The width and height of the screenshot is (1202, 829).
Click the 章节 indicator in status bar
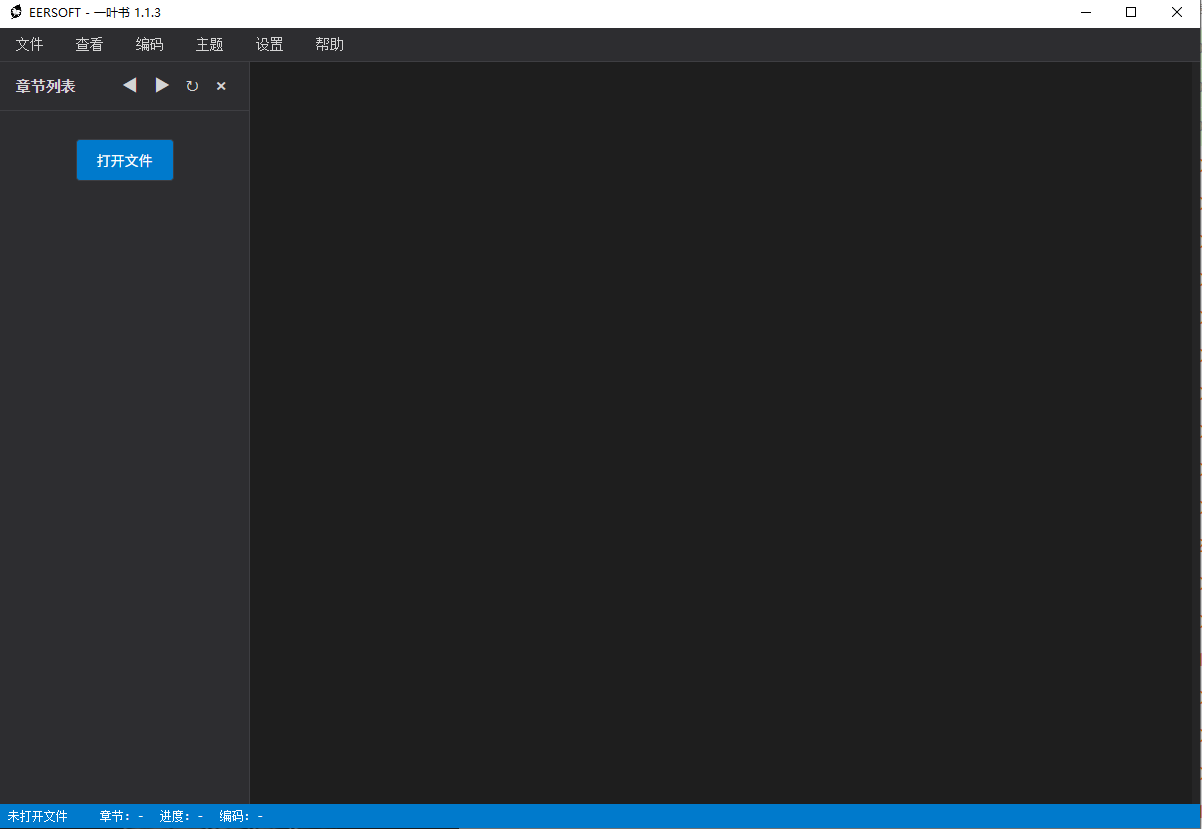(x=121, y=816)
